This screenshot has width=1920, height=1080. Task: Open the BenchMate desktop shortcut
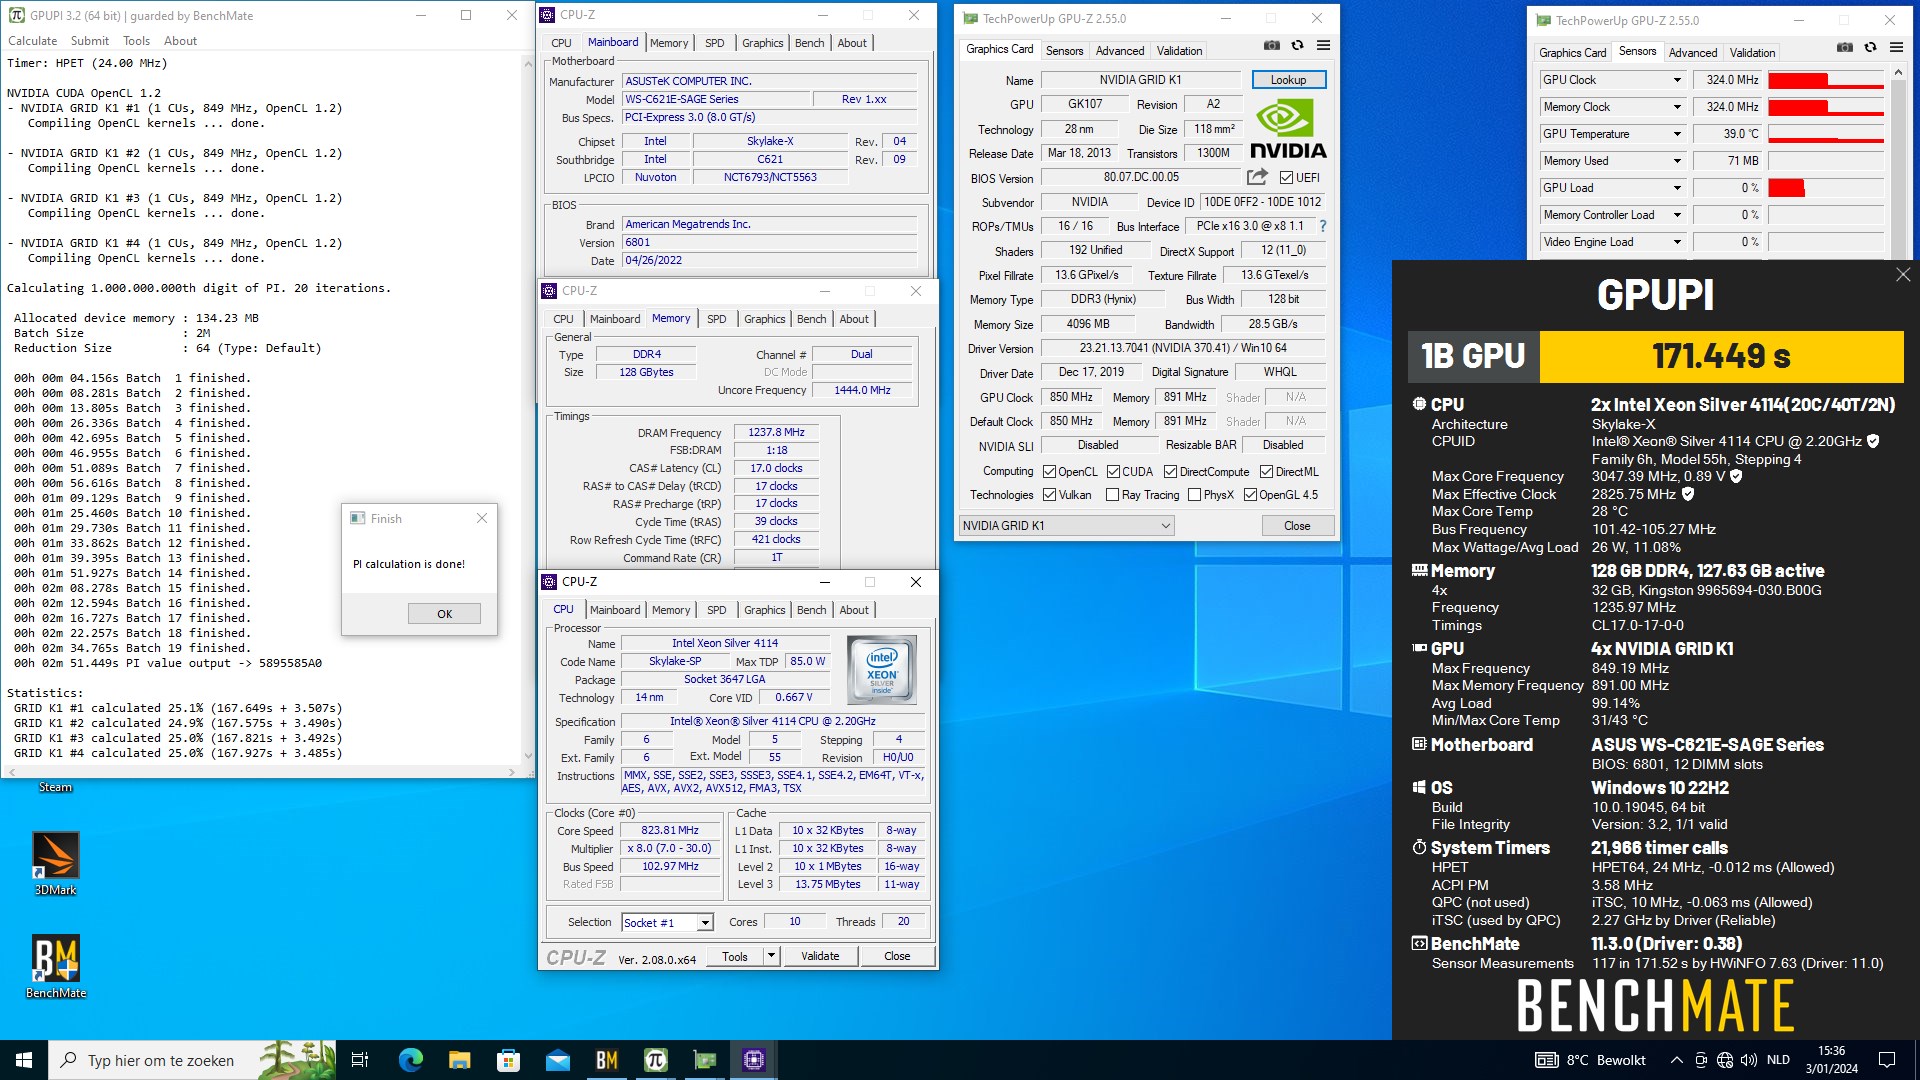(x=56, y=967)
